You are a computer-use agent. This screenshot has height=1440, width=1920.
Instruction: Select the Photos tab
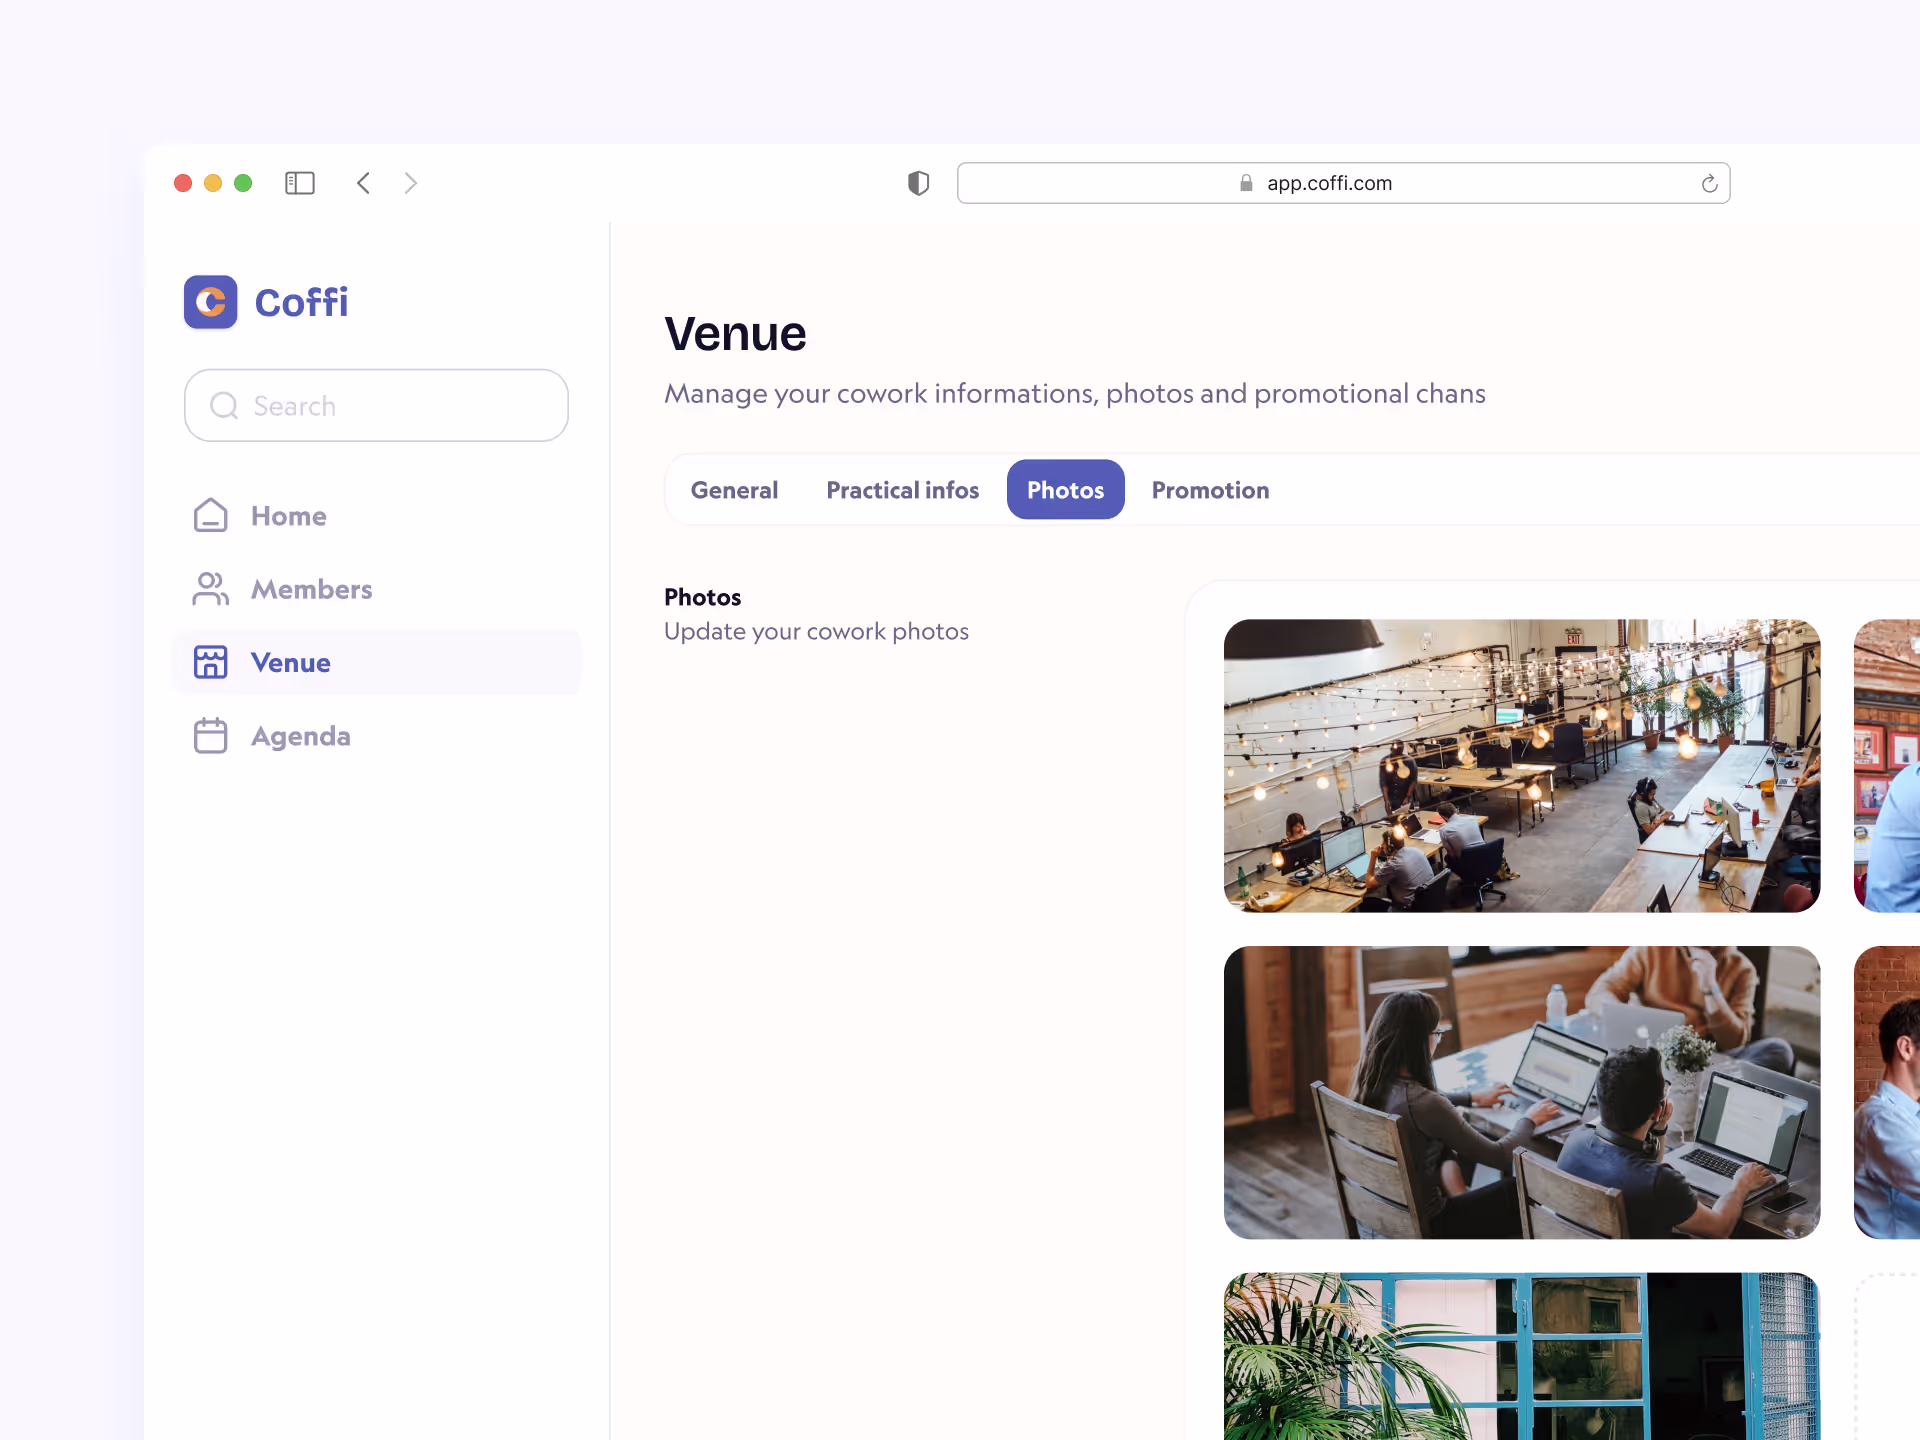coord(1065,489)
